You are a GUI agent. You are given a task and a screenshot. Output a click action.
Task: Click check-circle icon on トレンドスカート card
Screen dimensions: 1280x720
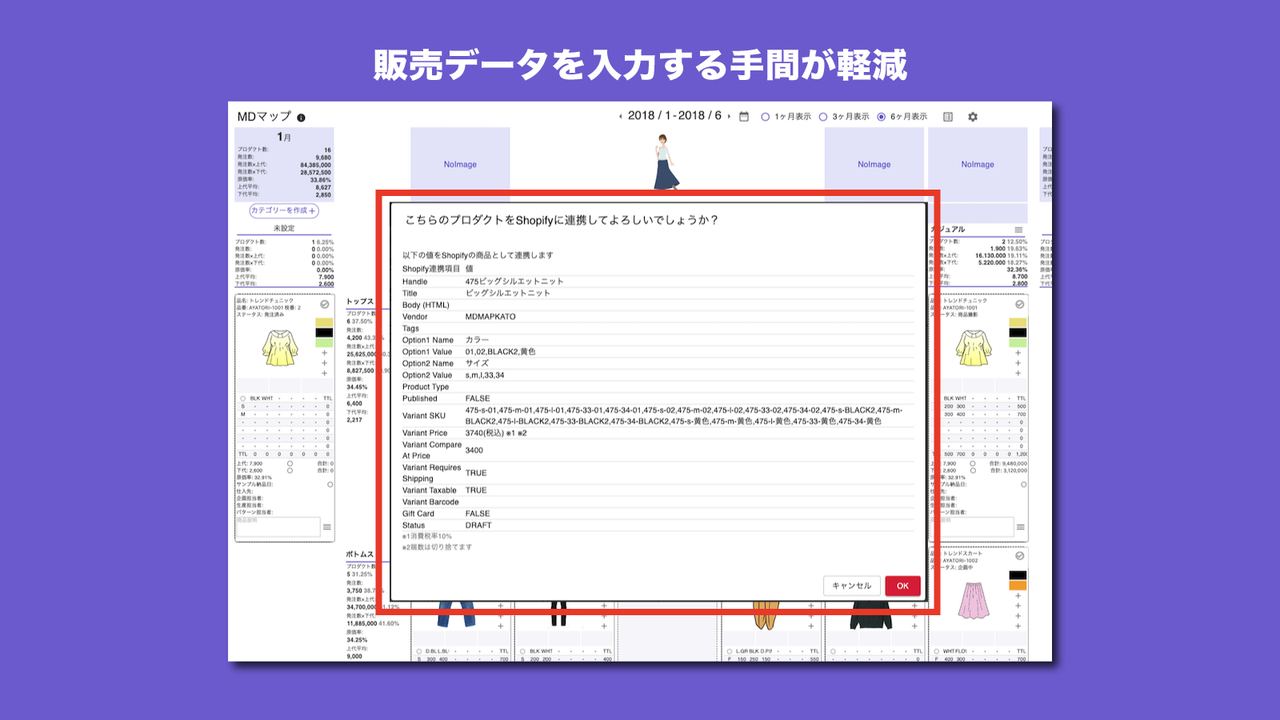tap(1019, 556)
